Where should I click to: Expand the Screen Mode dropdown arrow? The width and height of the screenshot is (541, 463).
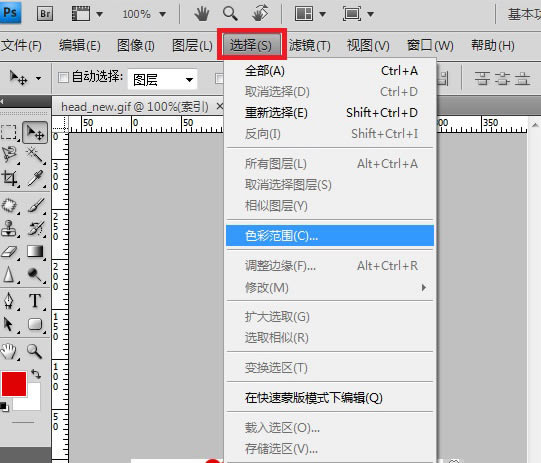coord(370,14)
